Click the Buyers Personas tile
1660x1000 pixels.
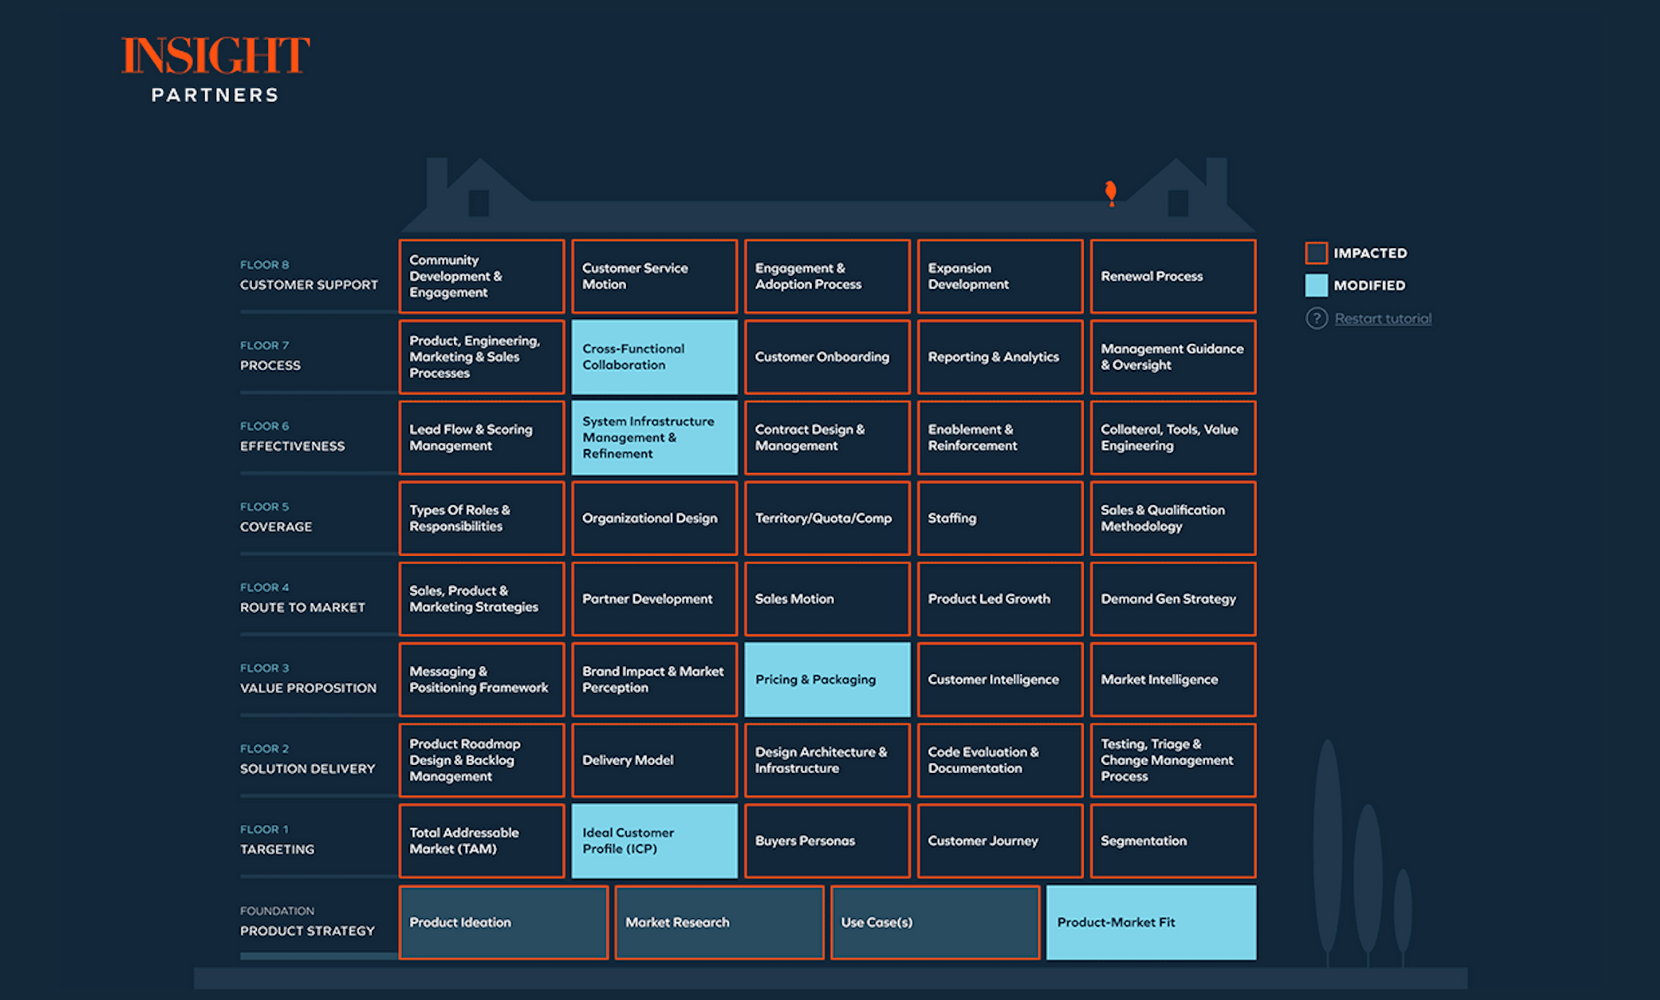point(827,841)
